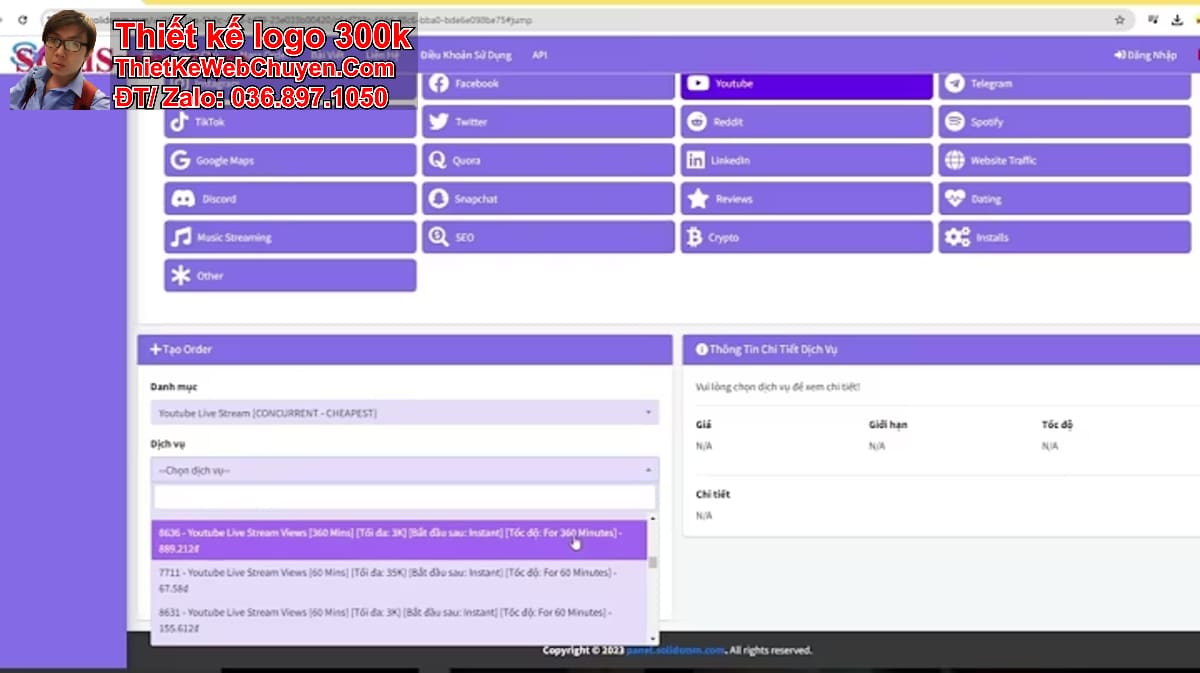Click the Đăng Nhập login link
The width and height of the screenshot is (1200, 673).
pyautogui.click(x=1145, y=55)
